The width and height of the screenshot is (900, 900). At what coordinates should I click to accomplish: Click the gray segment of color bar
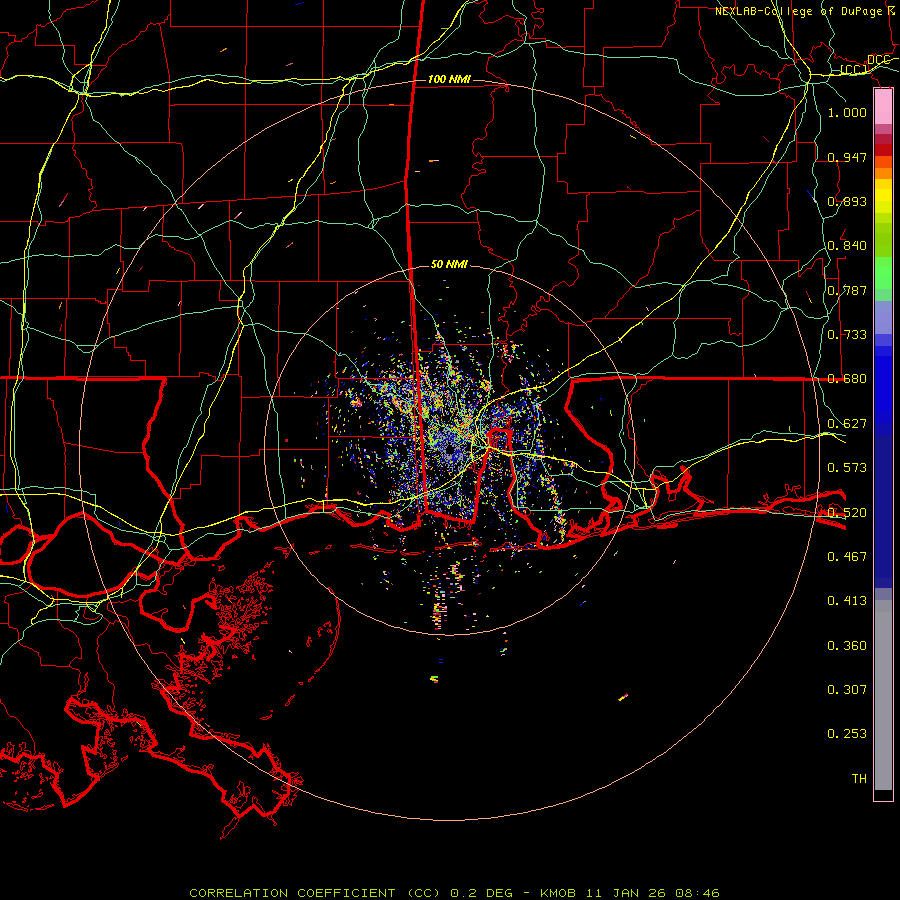[x=883, y=695]
